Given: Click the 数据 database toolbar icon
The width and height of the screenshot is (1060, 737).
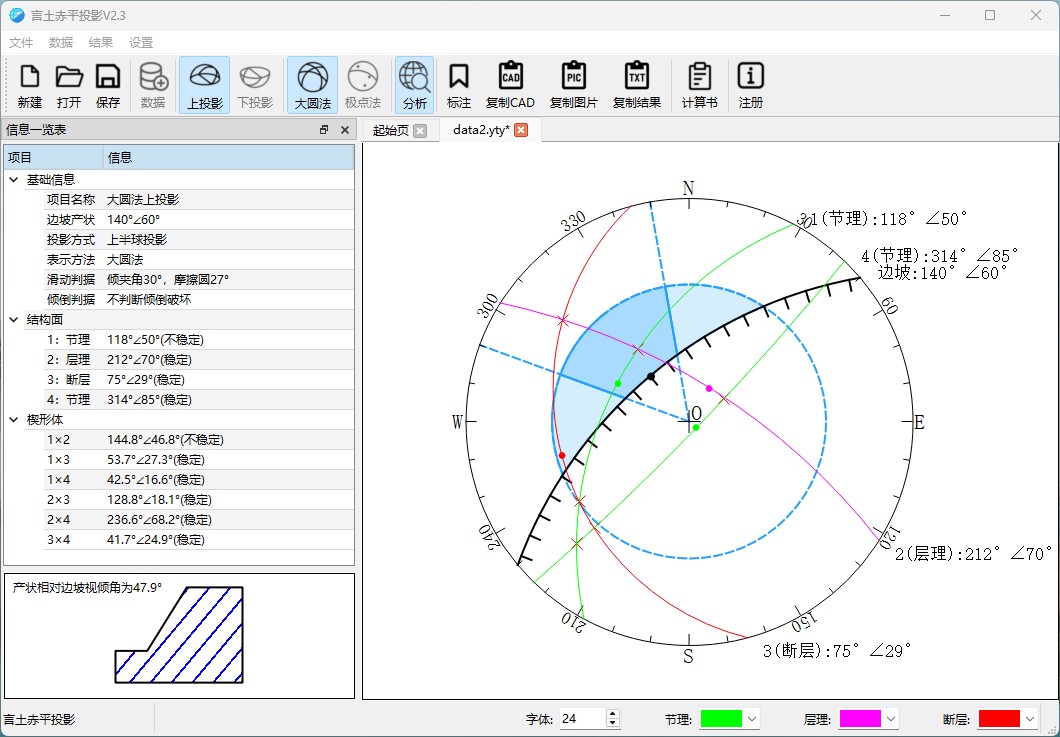Looking at the screenshot, I should (x=153, y=85).
